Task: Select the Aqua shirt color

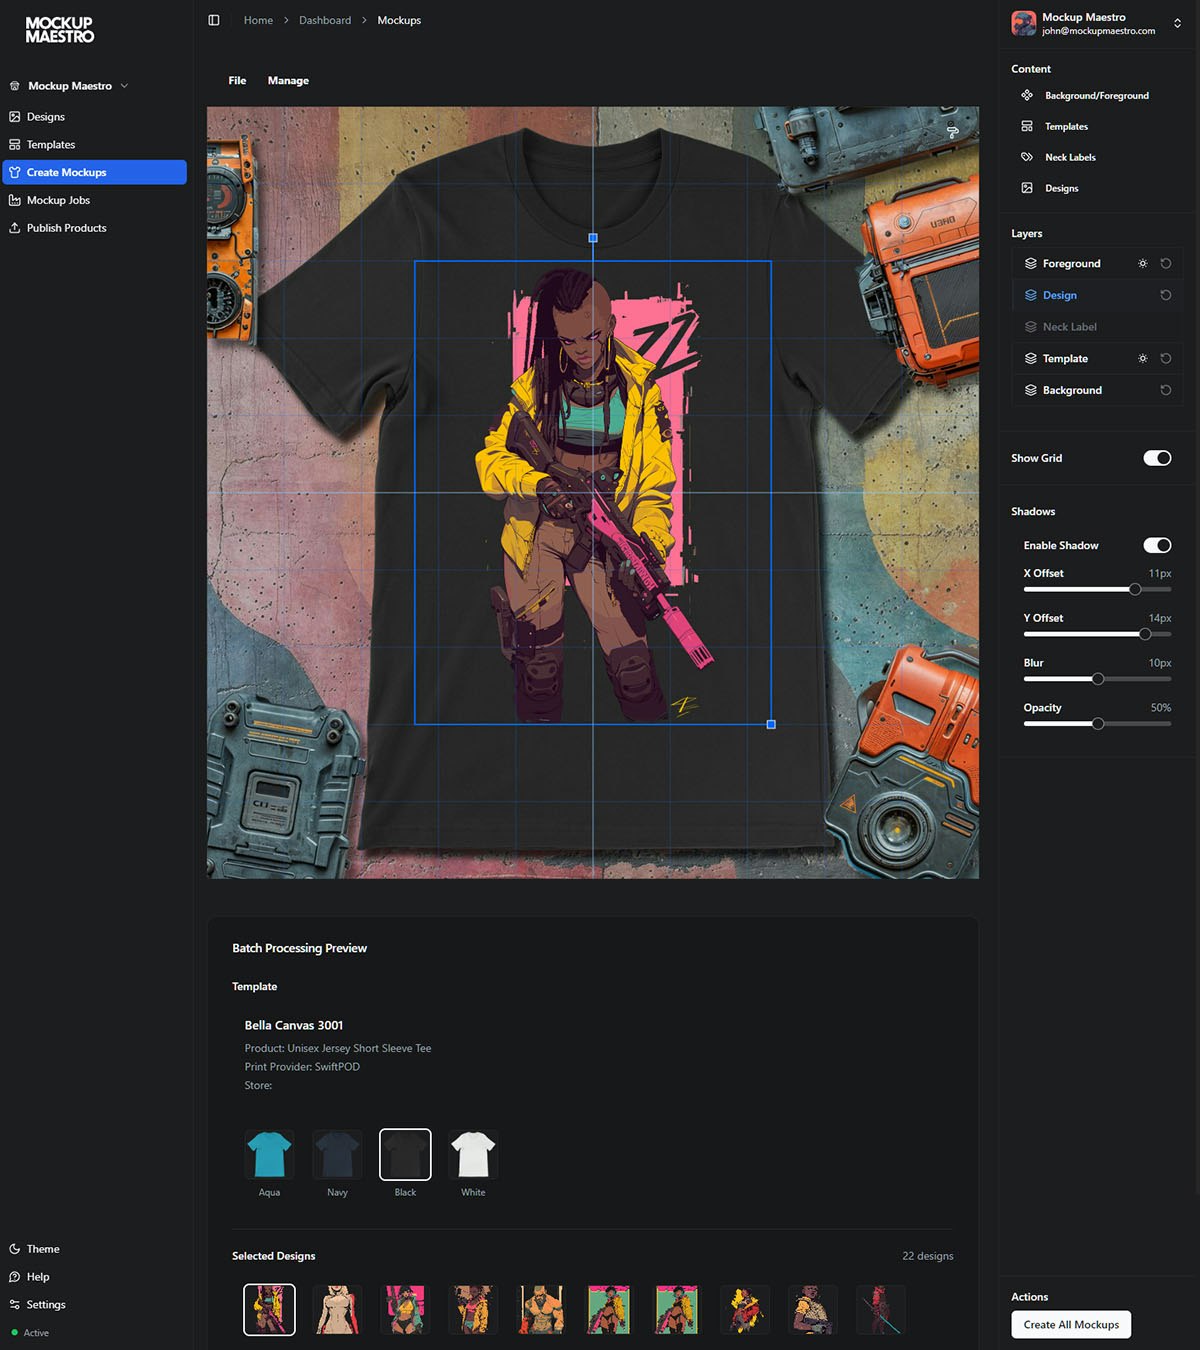Action: click(269, 1154)
